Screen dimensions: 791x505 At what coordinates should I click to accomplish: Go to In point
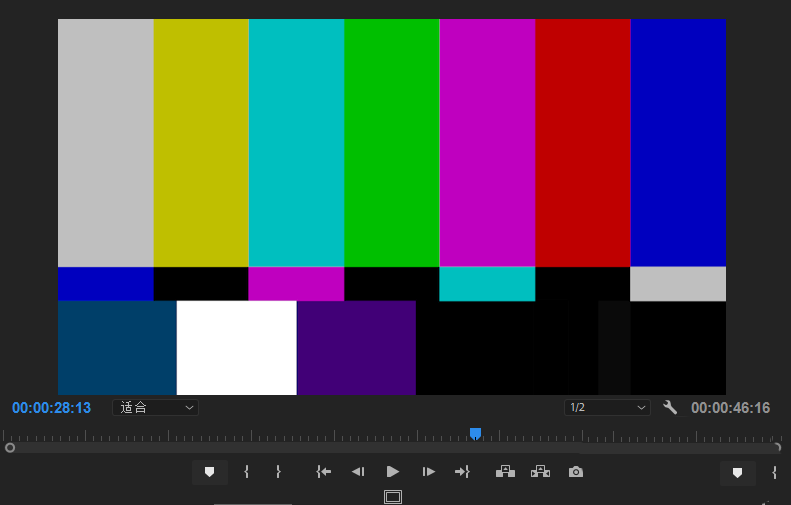(x=323, y=472)
